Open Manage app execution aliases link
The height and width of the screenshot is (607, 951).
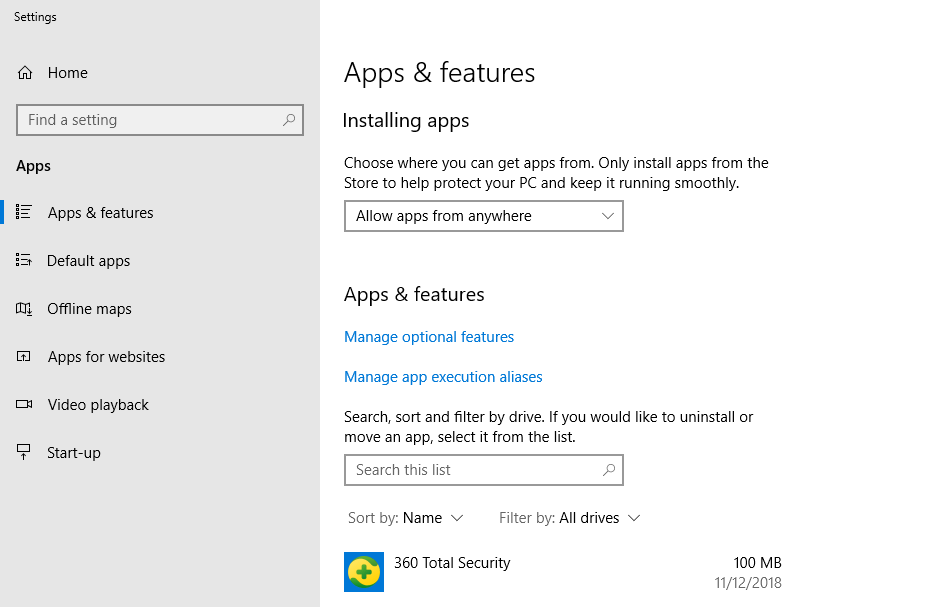pyautogui.click(x=443, y=377)
